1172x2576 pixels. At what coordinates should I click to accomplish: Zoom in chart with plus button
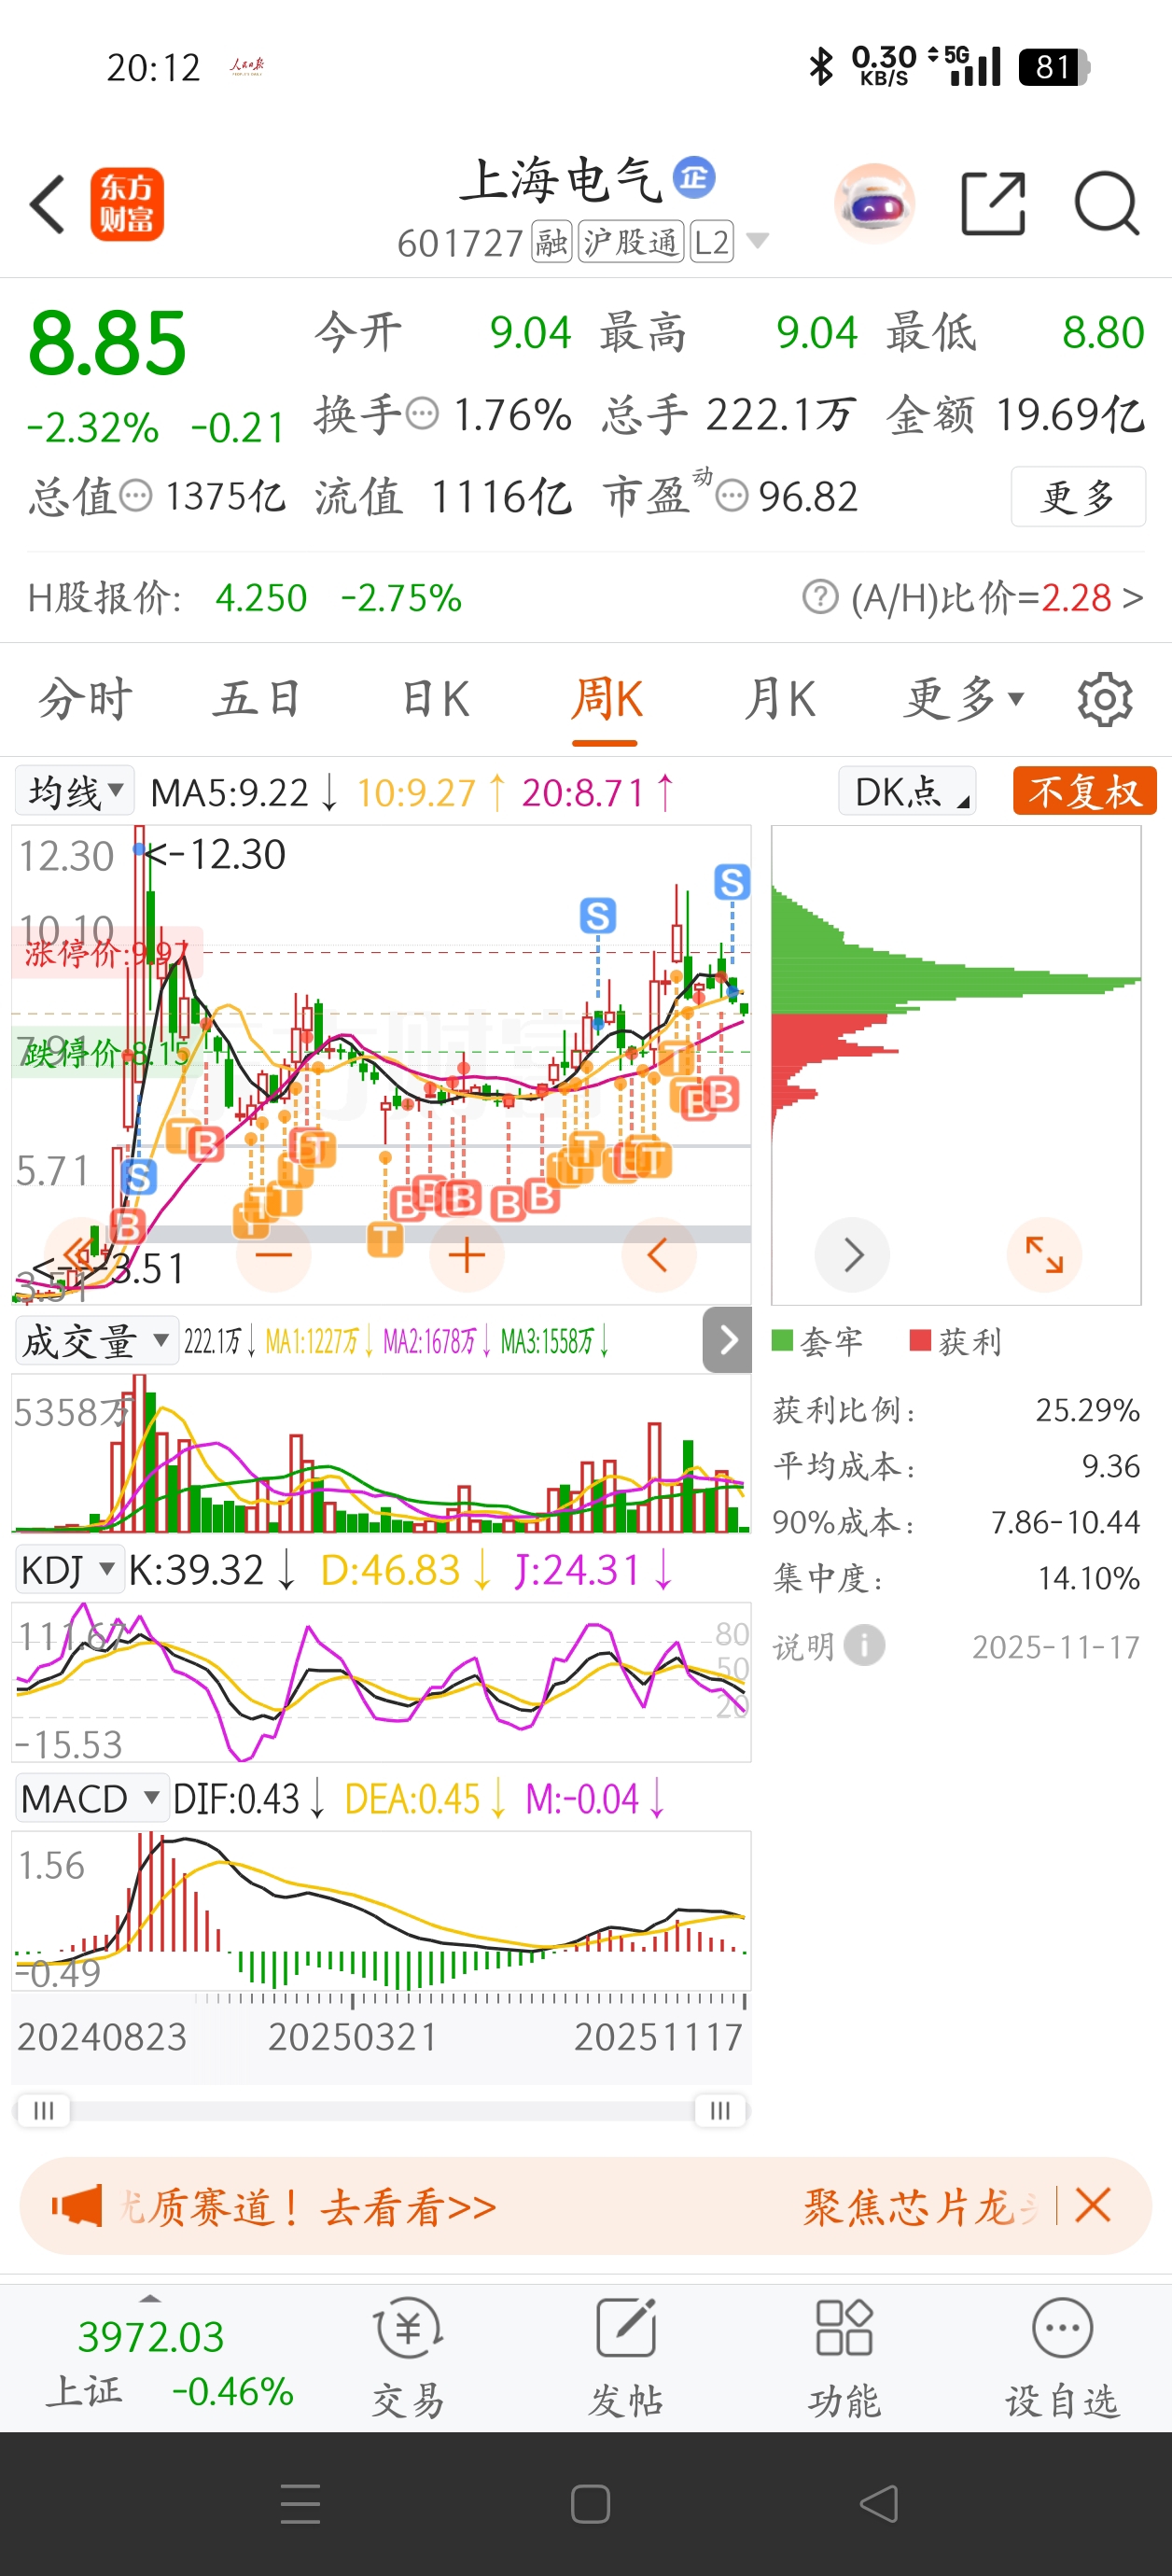coord(466,1255)
